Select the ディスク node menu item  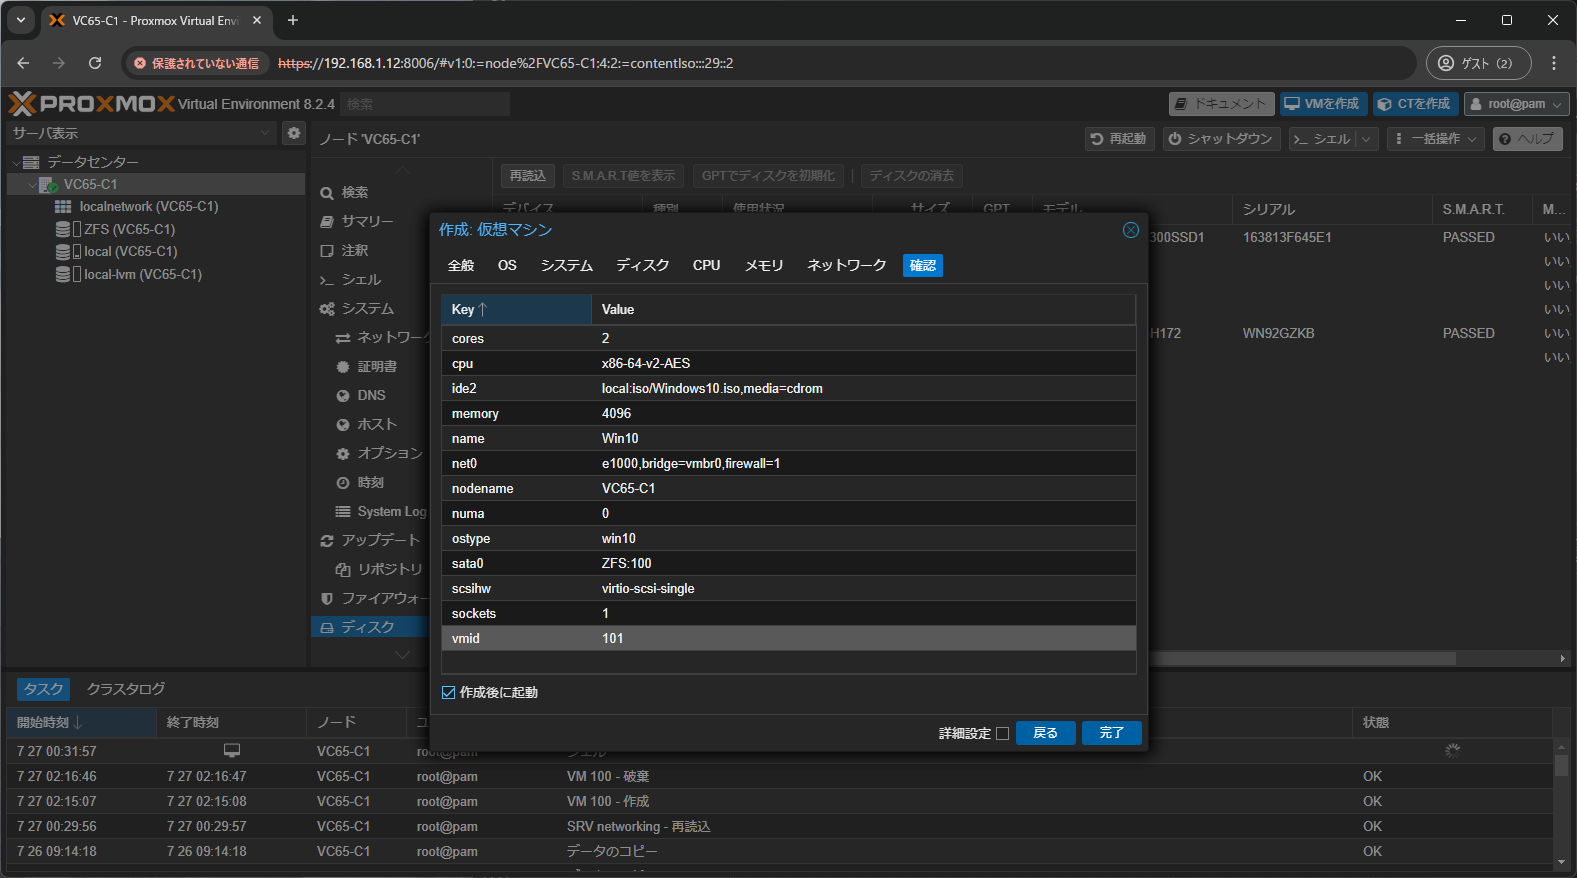point(367,628)
